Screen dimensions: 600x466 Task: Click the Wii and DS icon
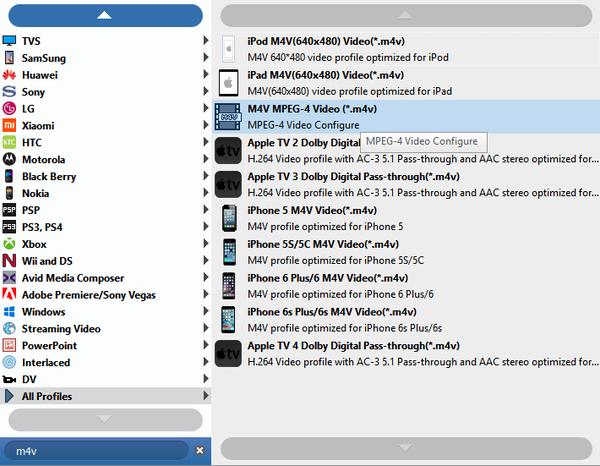(9, 261)
